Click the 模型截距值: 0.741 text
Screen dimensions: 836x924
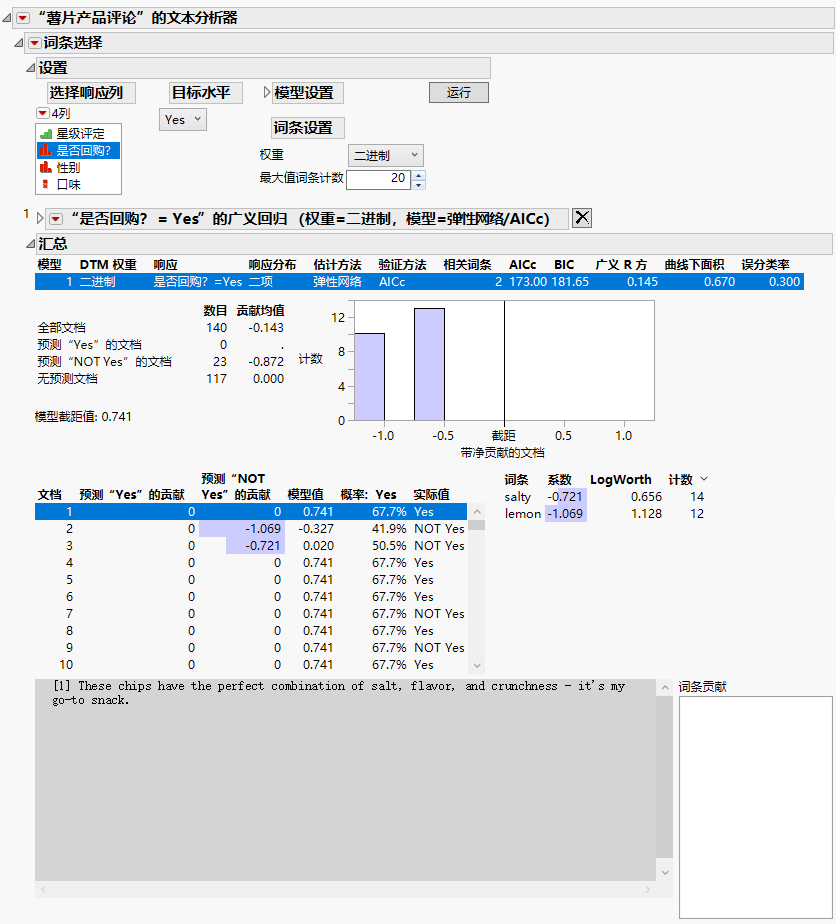83,417
